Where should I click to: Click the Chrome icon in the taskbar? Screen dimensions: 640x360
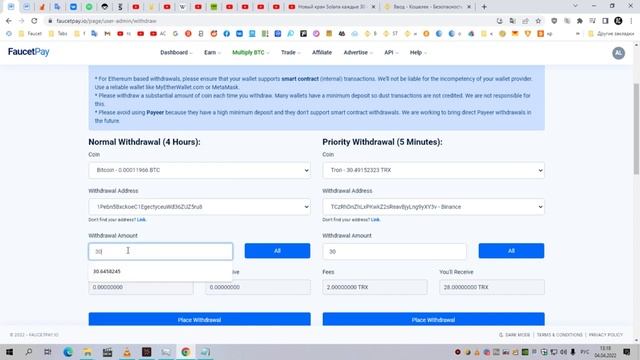pyautogui.click(x=186, y=352)
